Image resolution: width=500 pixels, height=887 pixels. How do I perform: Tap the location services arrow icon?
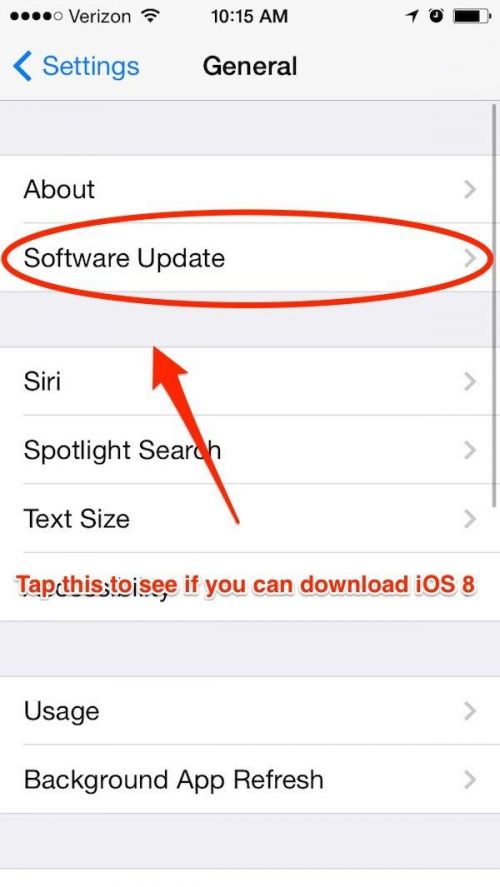coord(412,16)
